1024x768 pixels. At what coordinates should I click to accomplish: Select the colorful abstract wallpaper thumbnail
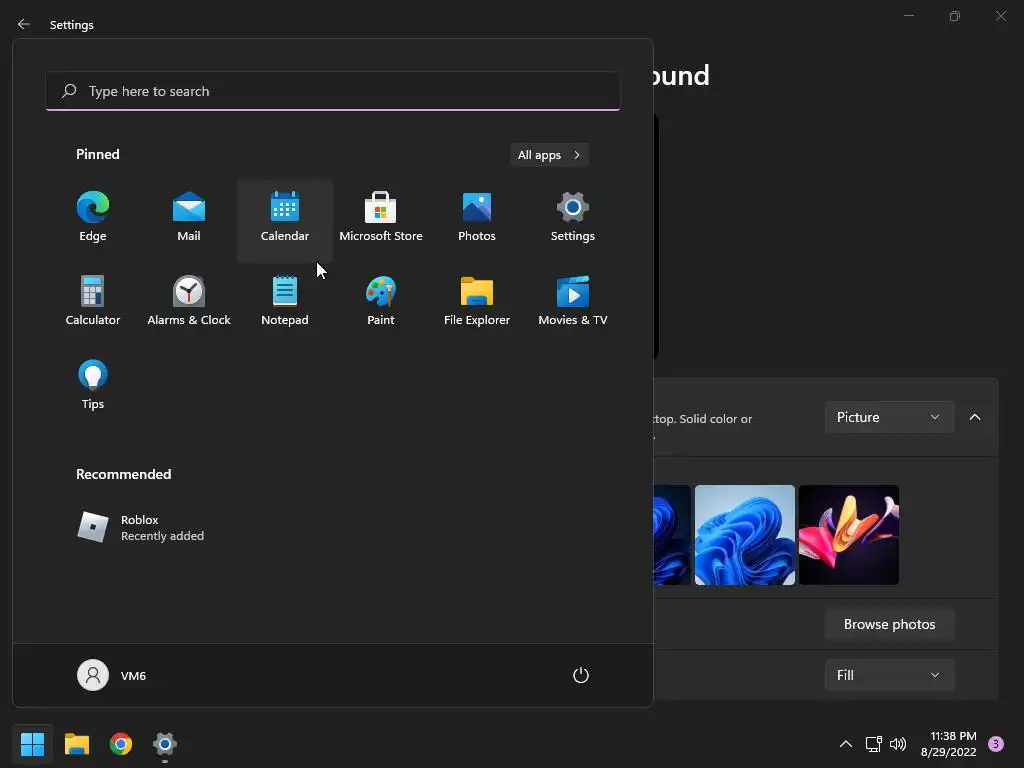coord(848,535)
